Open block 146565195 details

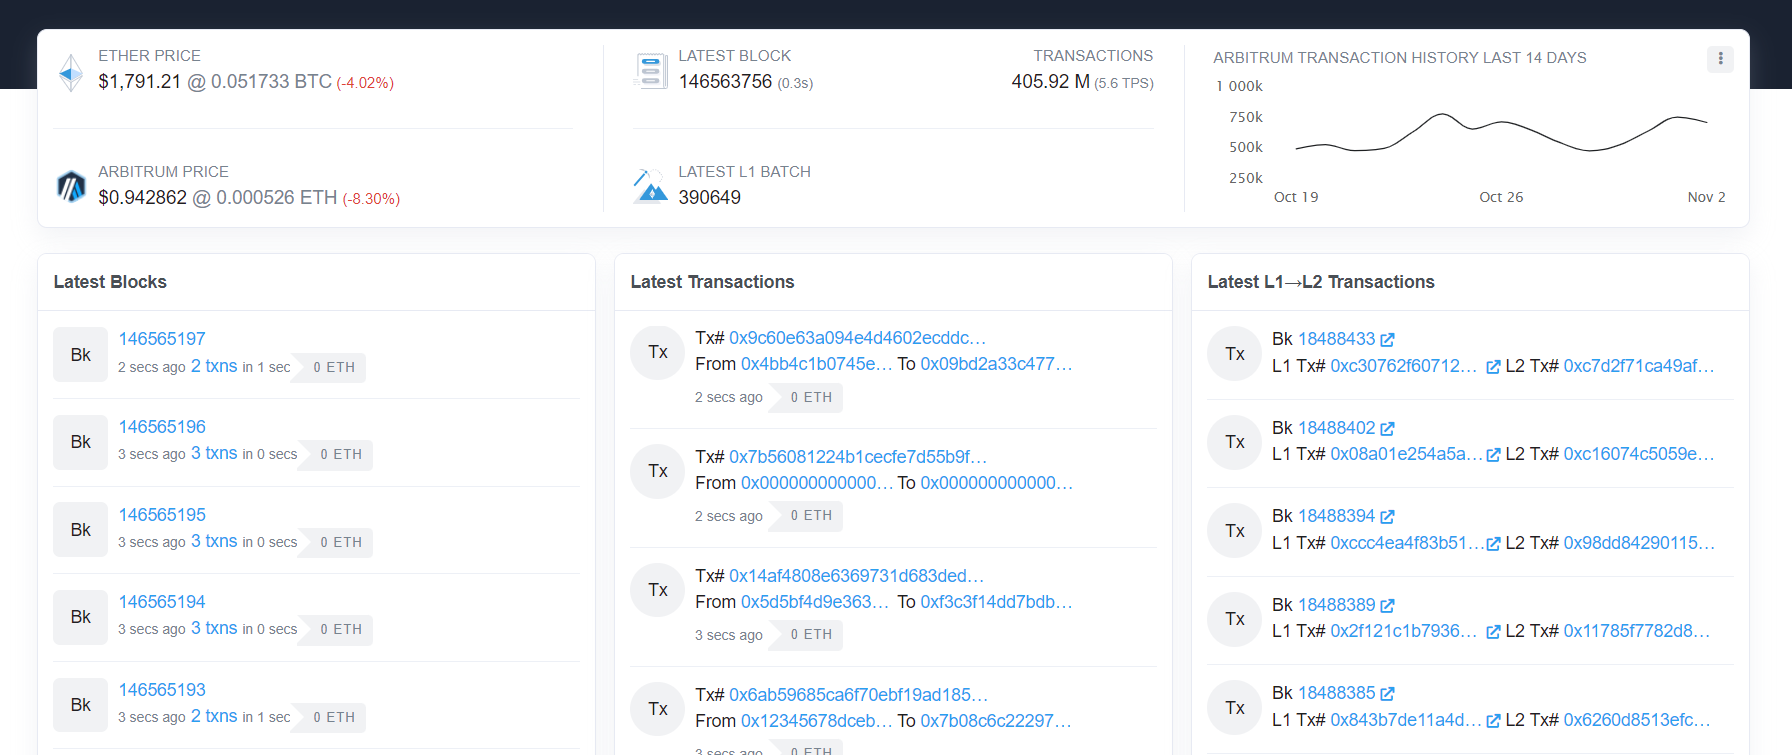coord(162,515)
